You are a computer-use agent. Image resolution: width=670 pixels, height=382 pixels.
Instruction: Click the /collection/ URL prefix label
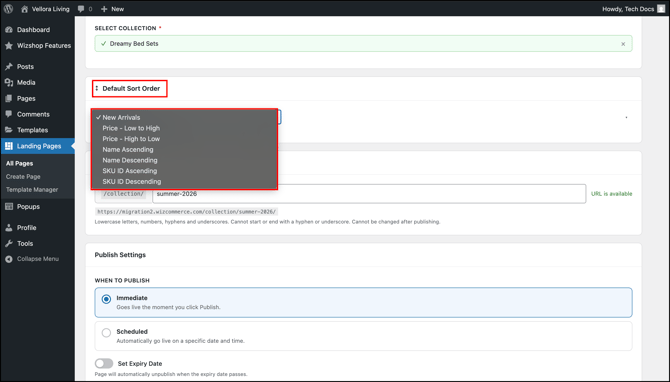123,194
